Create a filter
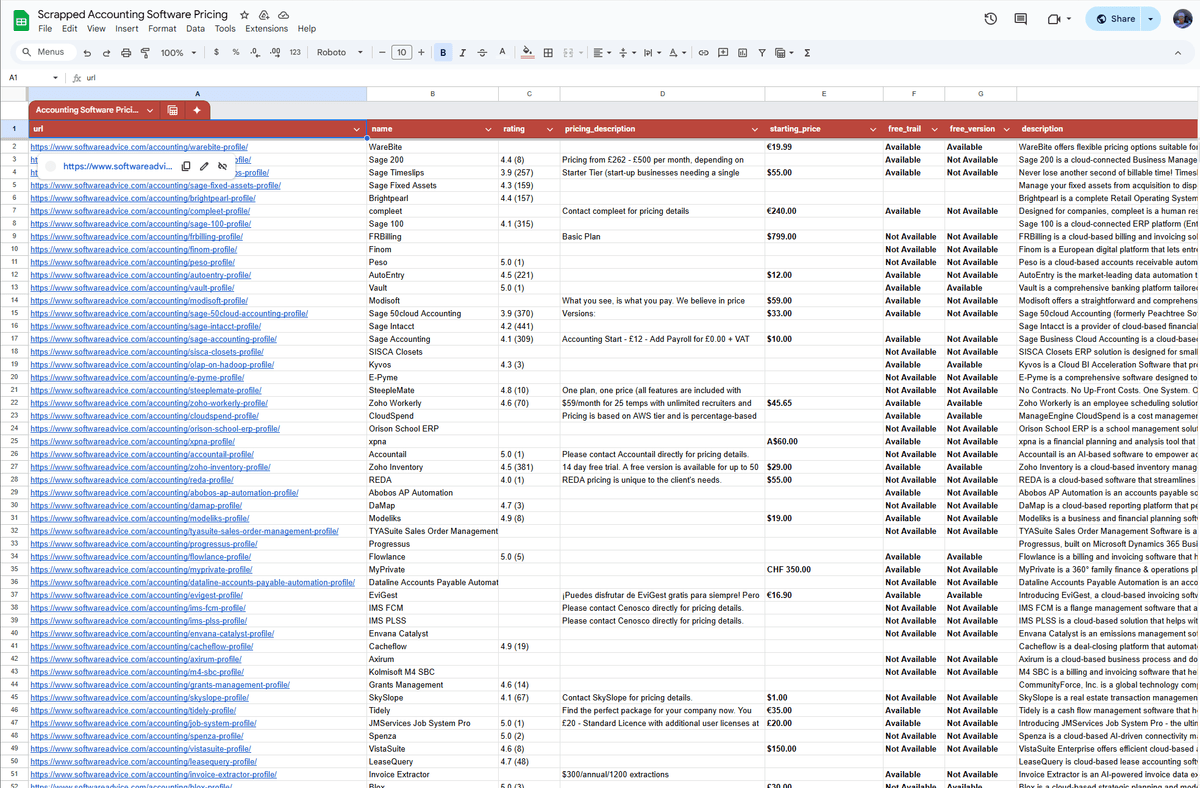Screen dimensions: 1200x788 click(x=762, y=52)
